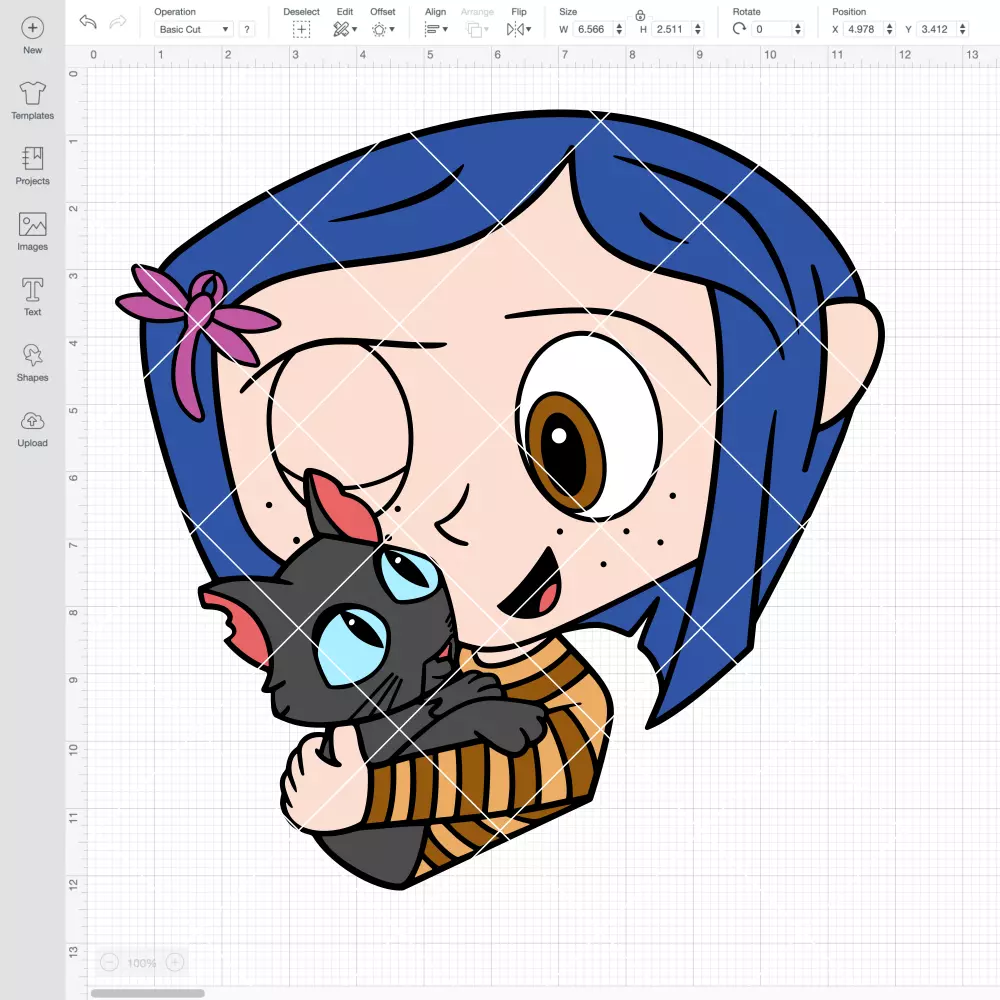Open the Arrange options

[474, 29]
